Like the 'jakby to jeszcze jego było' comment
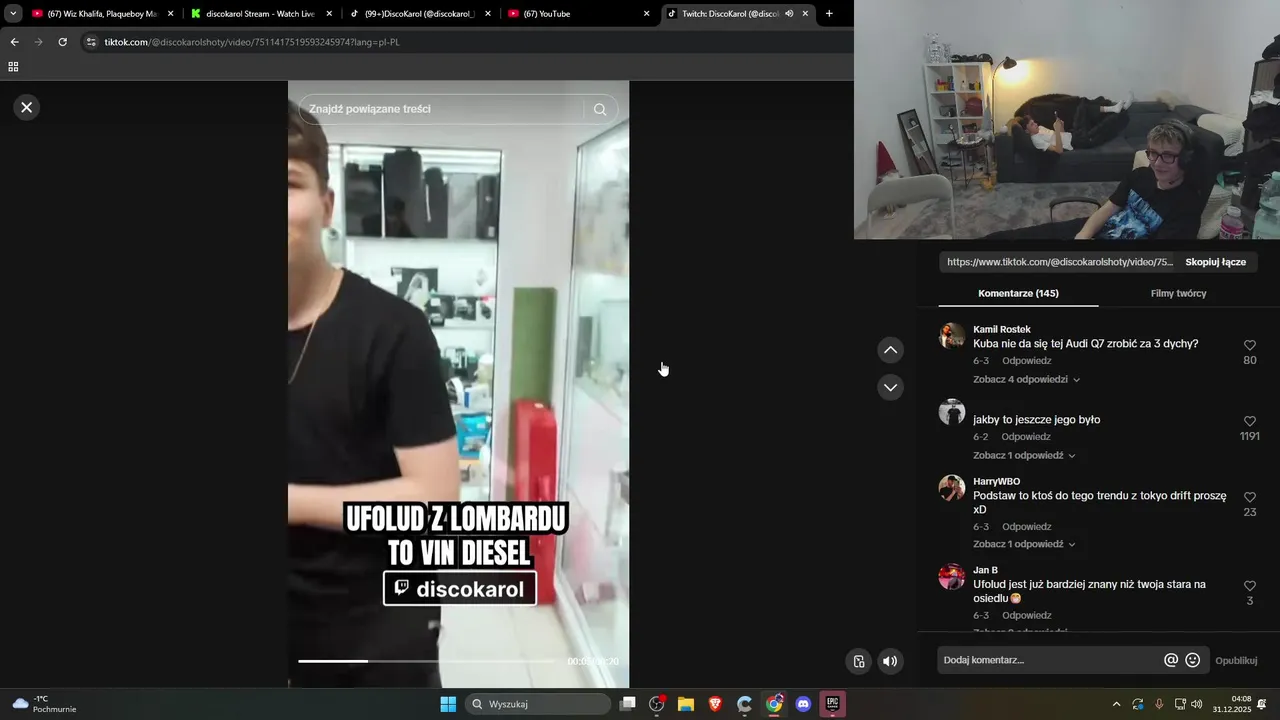Screen dimensions: 1280x720 coord(1249,421)
